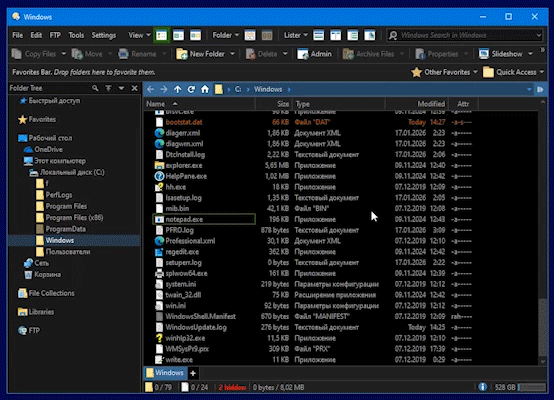Click the Delete toolbar icon

coord(251,54)
